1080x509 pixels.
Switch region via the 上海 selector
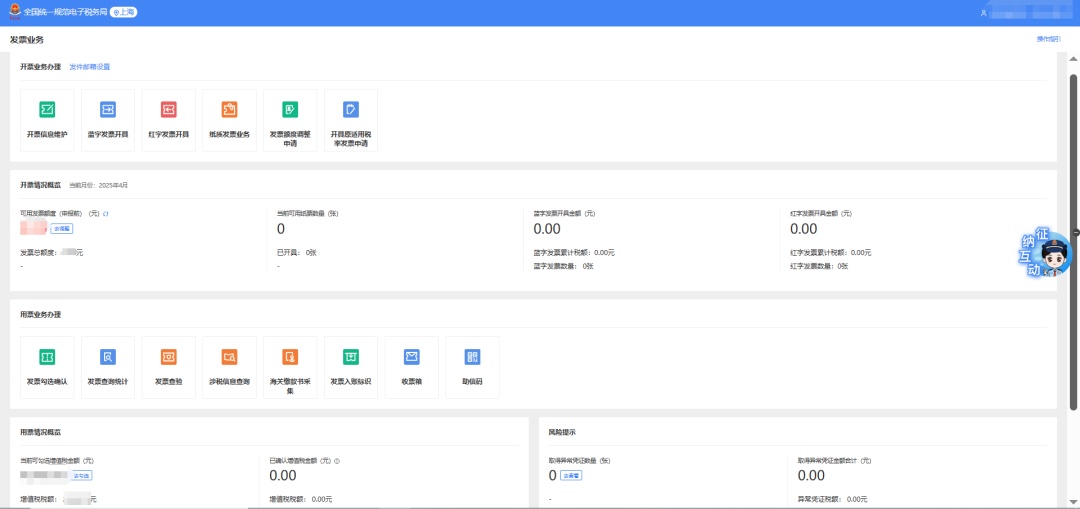(124, 12)
